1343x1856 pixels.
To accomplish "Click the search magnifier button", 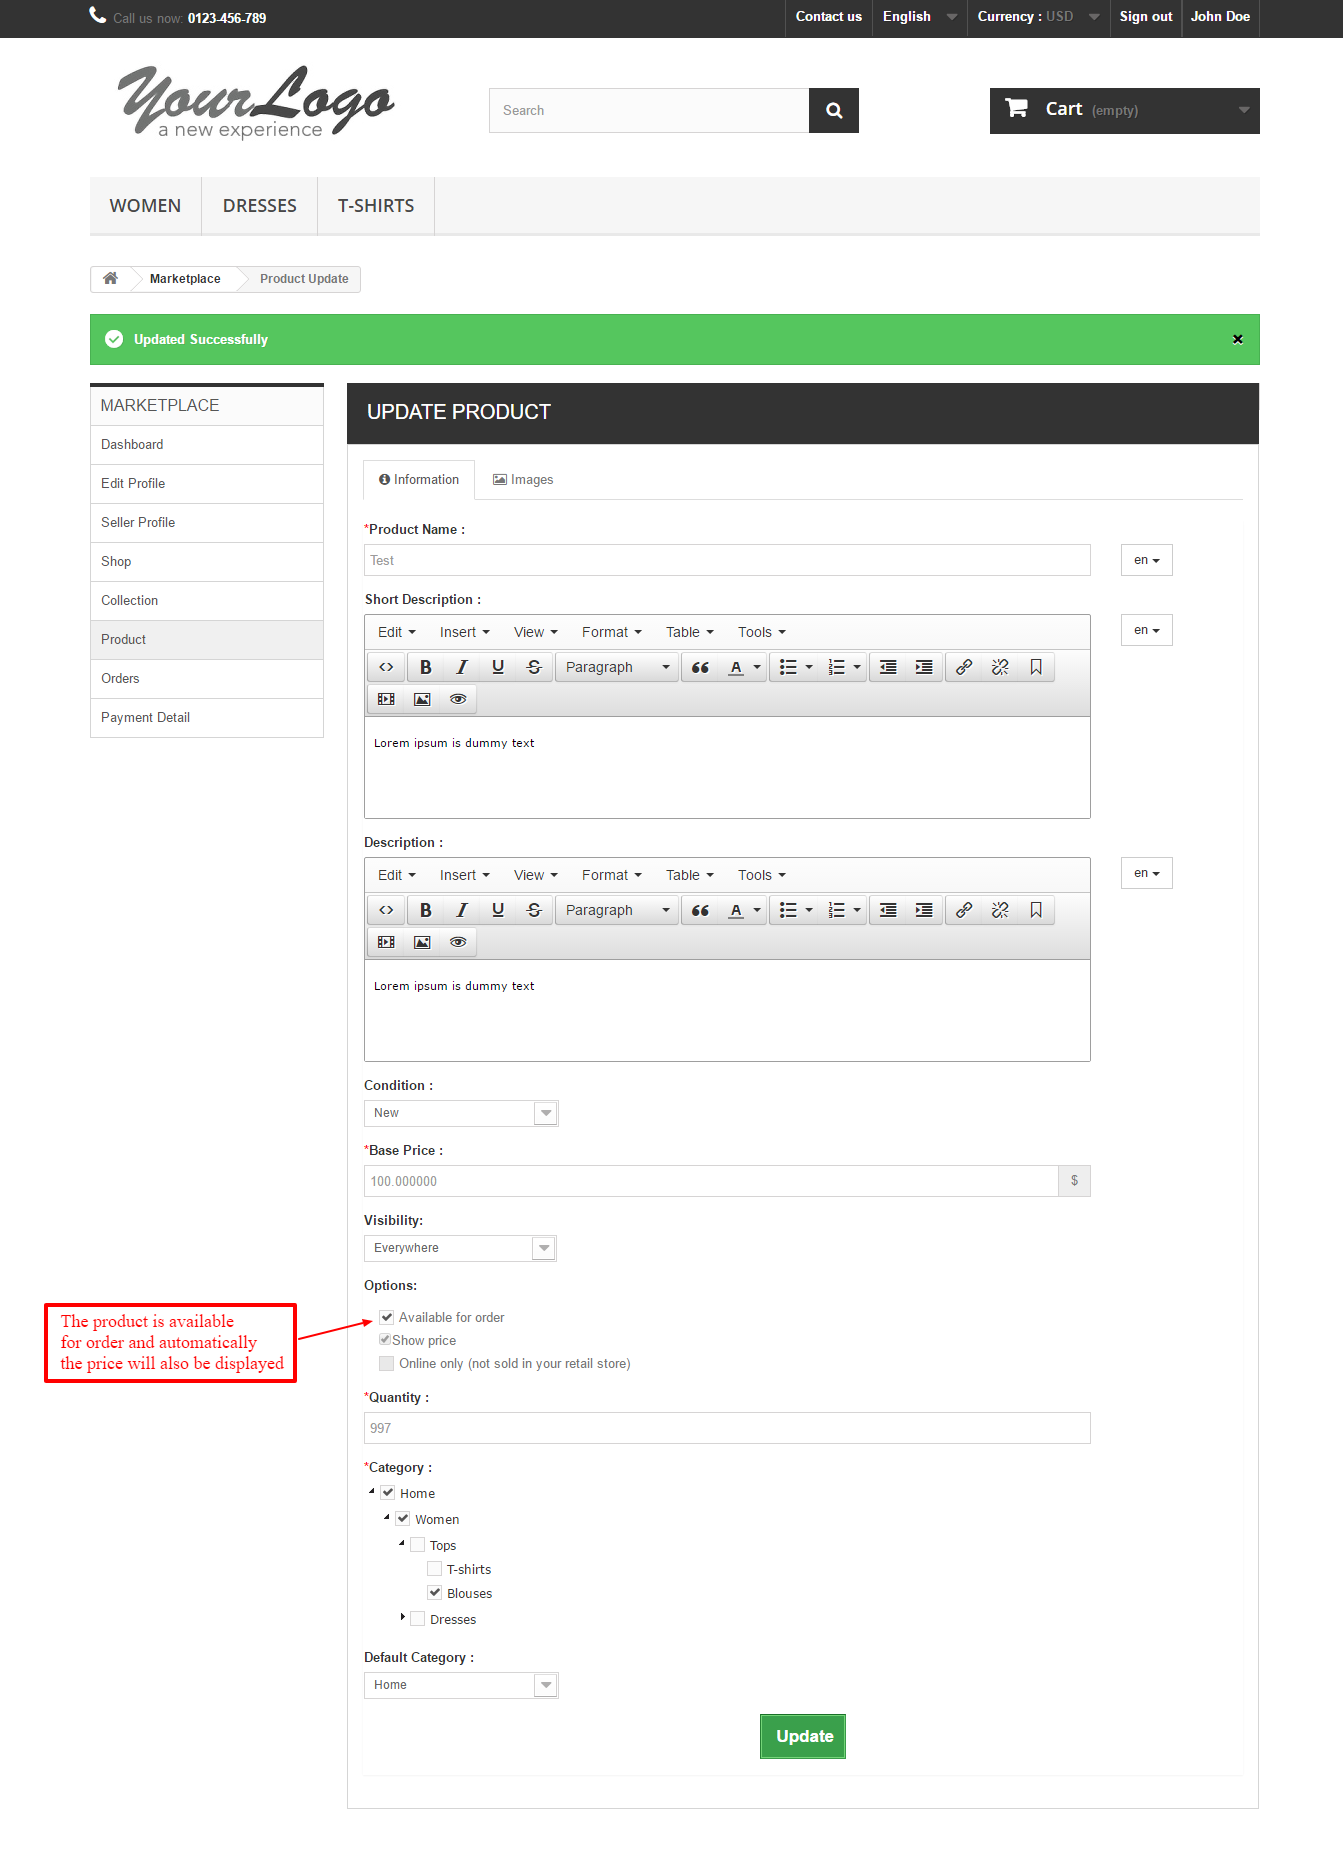I will (x=833, y=111).
